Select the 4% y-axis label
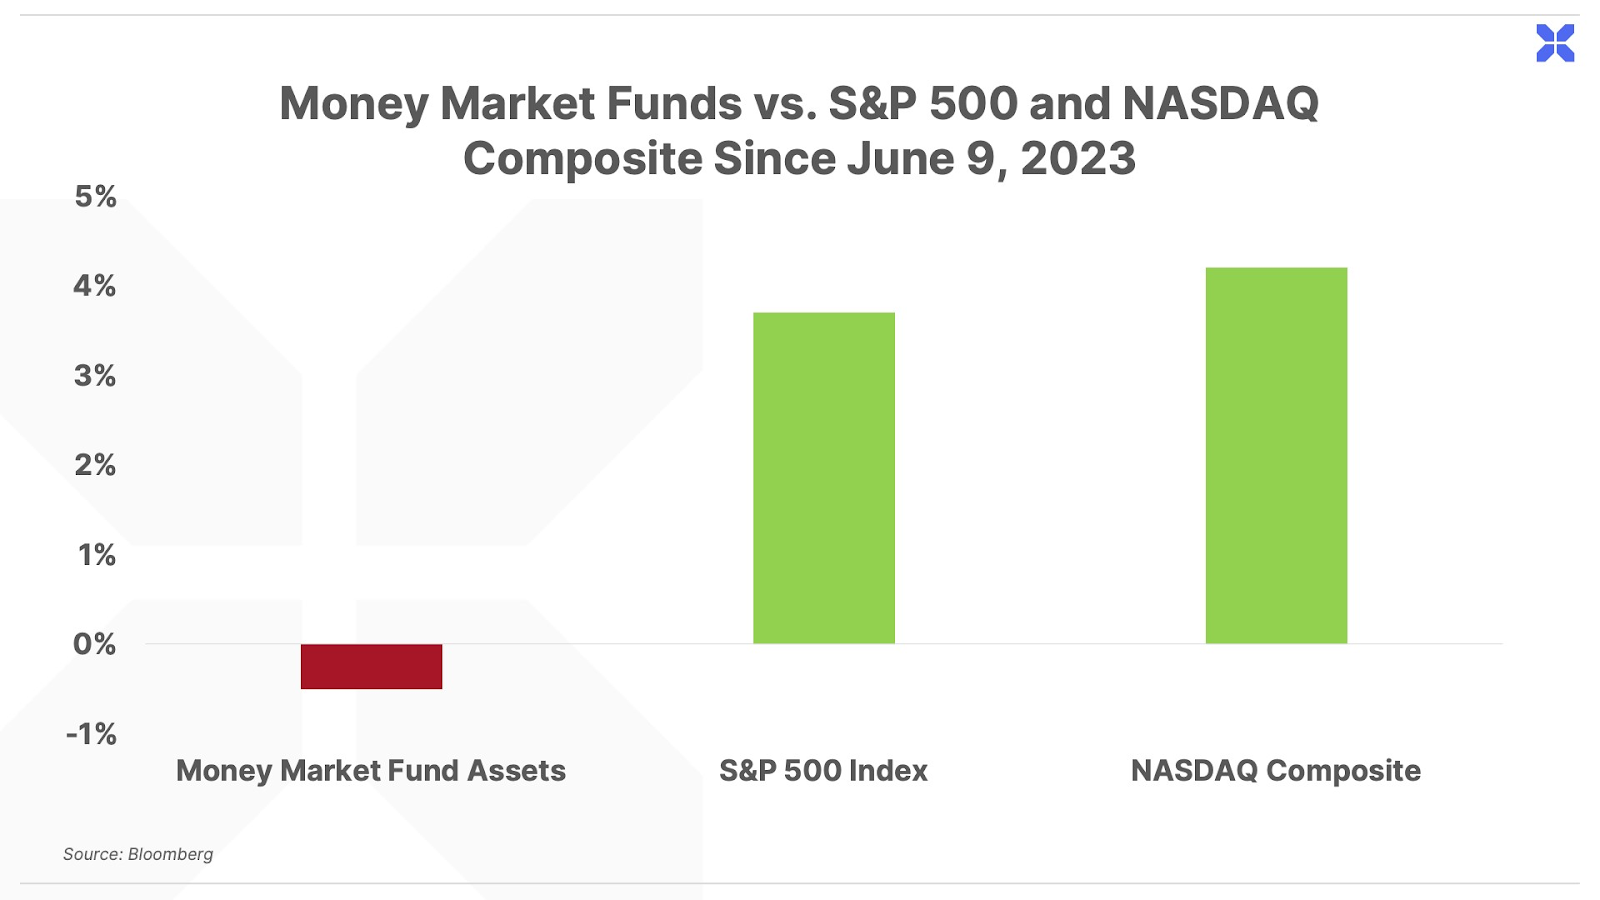This screenshot has width=1600, height=900. pyautogui.click(x=95, y=286)
